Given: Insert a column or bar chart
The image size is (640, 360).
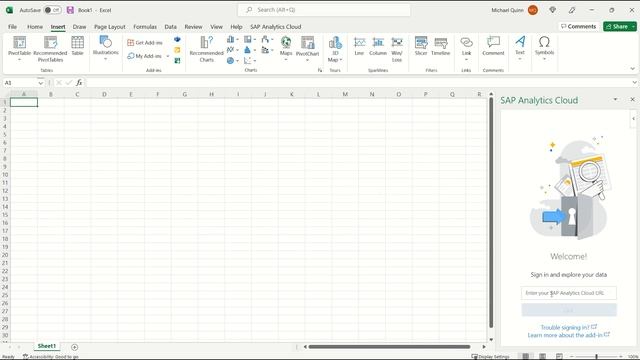Looking at the screenshot, I should (233, 39).
